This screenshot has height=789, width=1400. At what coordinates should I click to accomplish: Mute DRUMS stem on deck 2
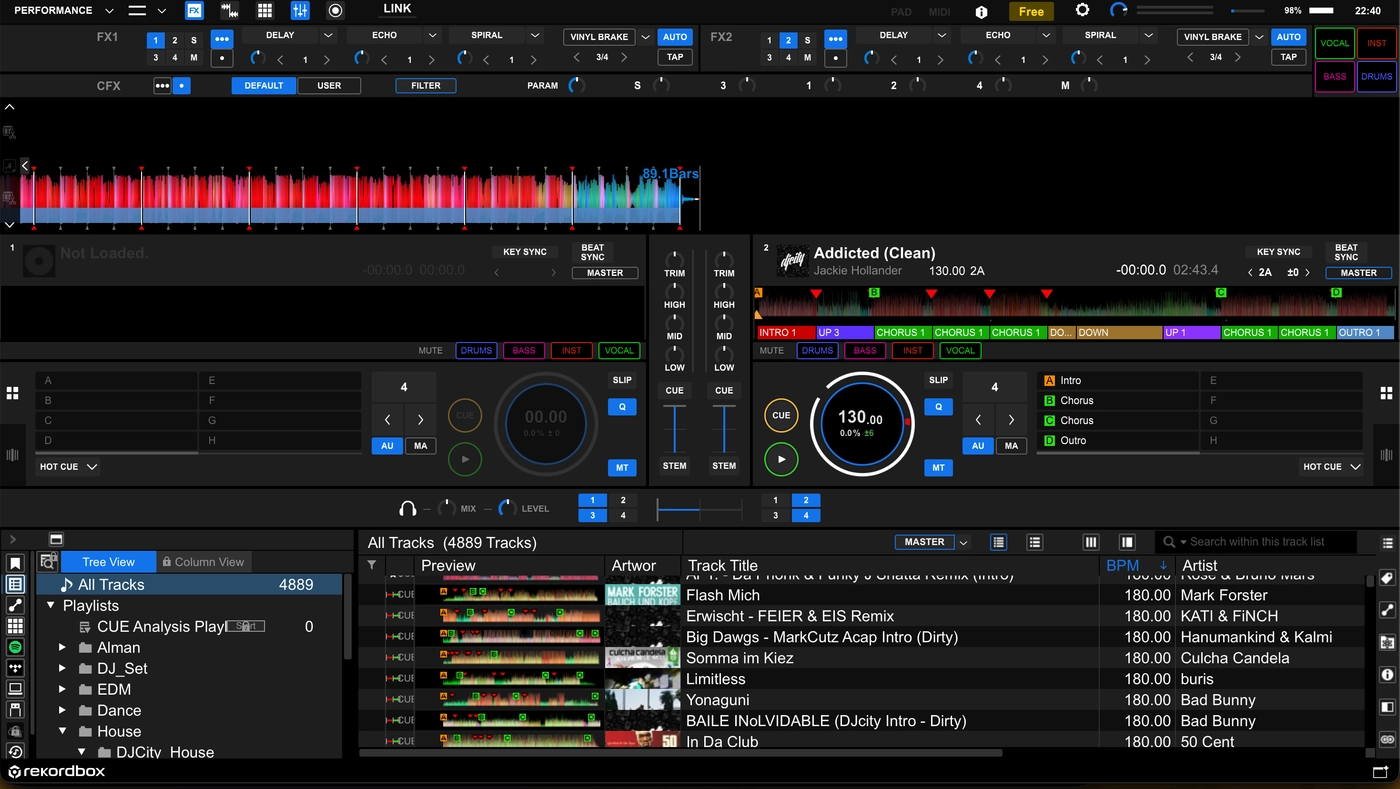click(817, 351)
